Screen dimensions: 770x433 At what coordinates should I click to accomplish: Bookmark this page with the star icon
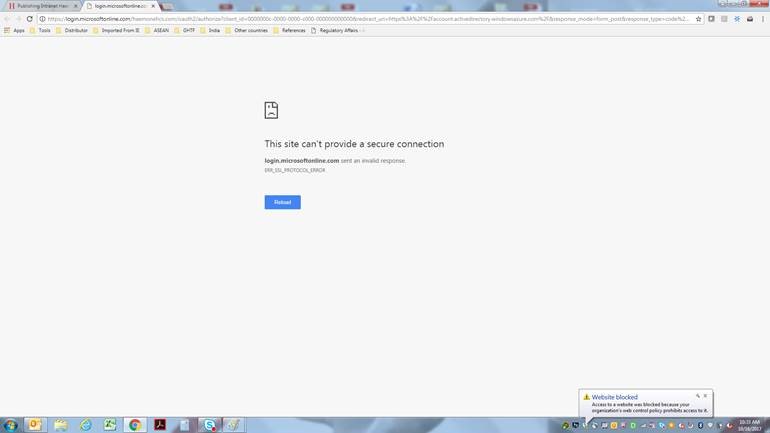click(x=698, y=19)
